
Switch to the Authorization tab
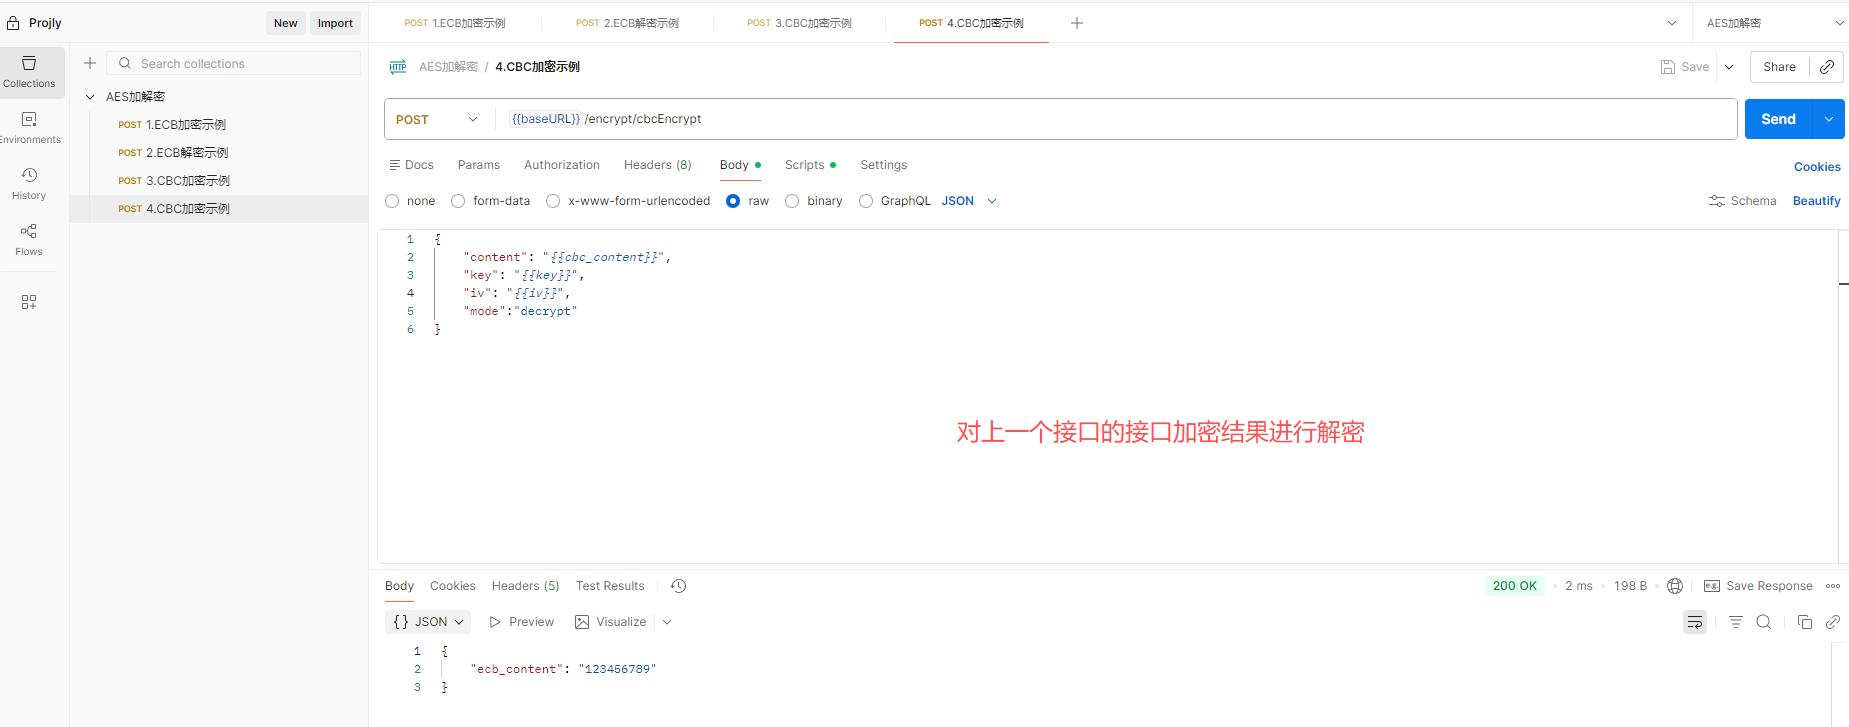pyautogui.click(x=562, y=165)
